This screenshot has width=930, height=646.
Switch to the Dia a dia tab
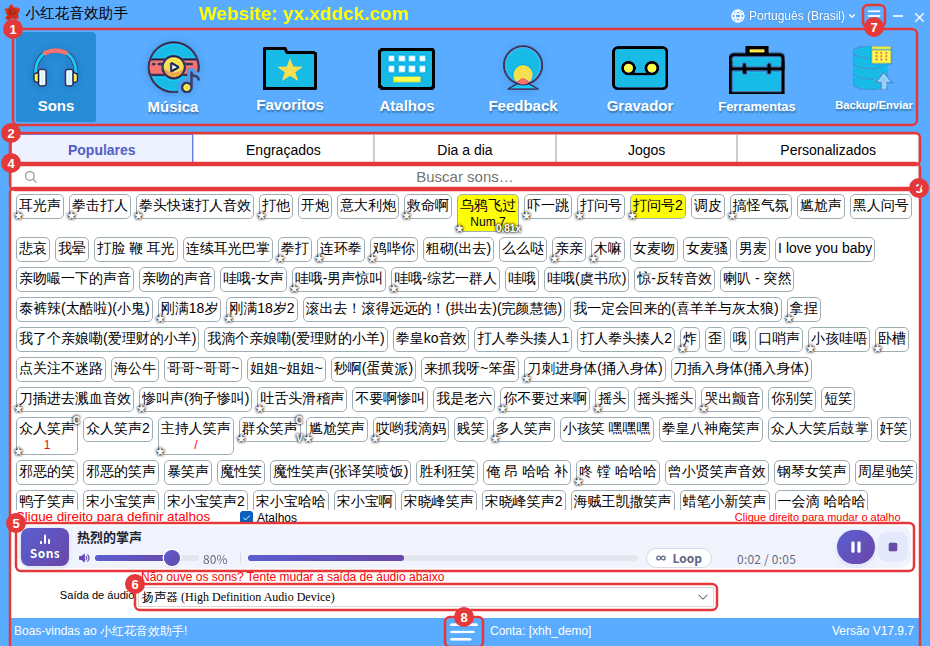[465, 150]
